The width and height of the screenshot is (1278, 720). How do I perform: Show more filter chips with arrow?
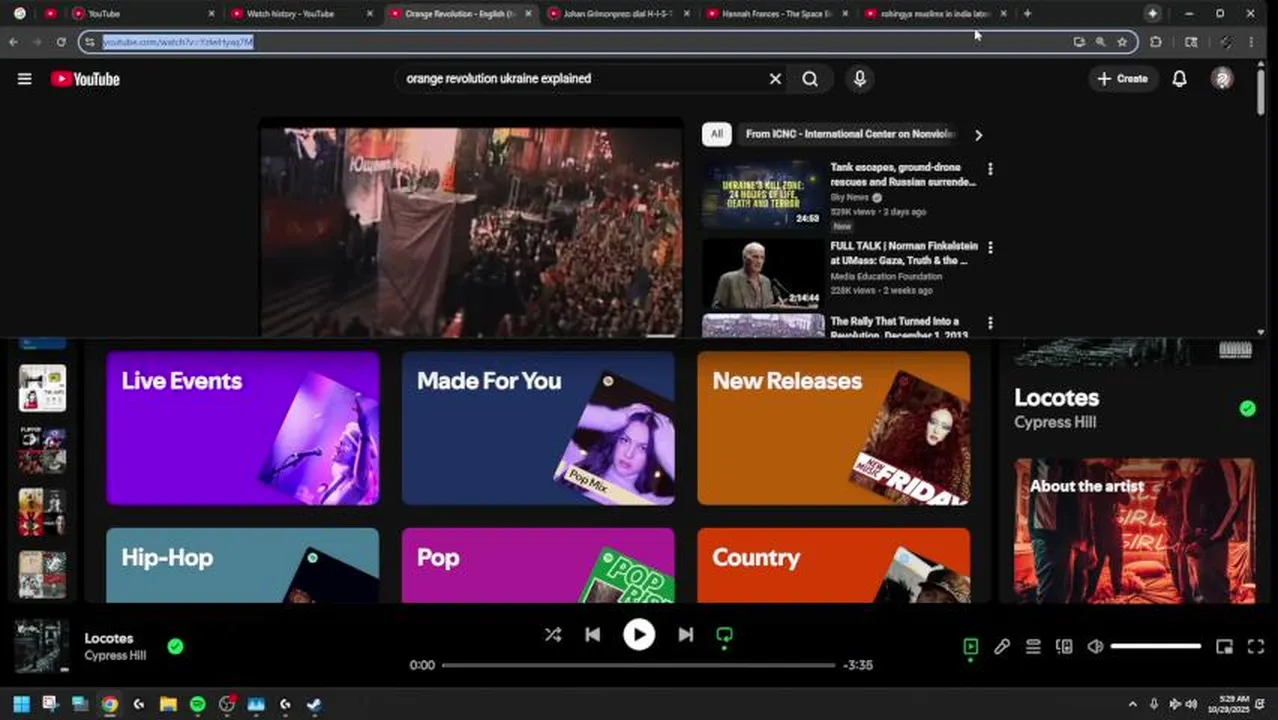click(x=978, y=134)
